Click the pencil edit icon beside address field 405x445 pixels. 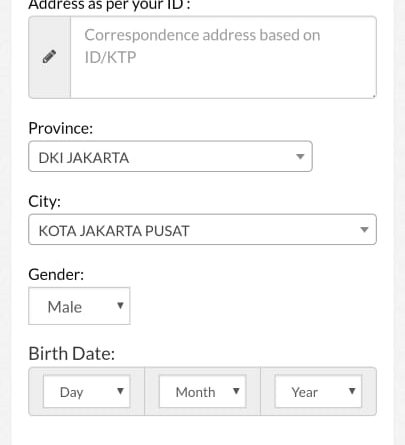(49, 57)
